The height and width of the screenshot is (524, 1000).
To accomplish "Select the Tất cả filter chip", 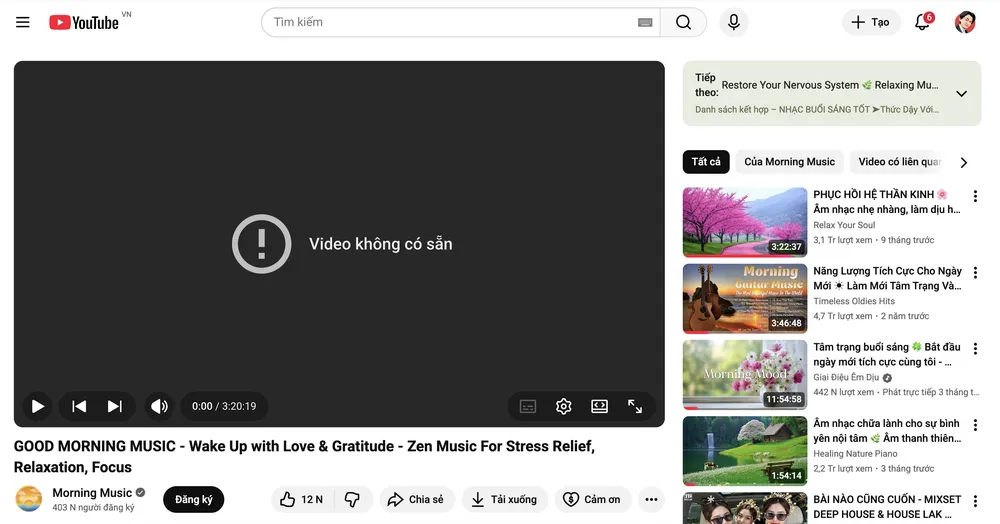I will pos(706,162).
